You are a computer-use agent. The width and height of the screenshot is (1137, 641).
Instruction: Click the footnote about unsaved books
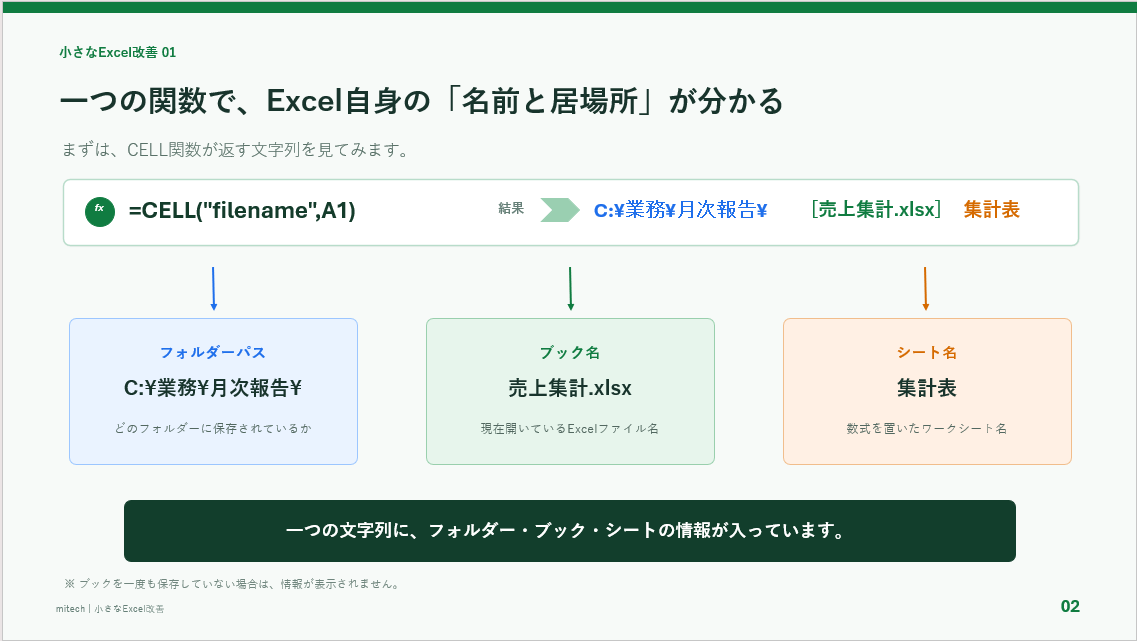(233, 584)
